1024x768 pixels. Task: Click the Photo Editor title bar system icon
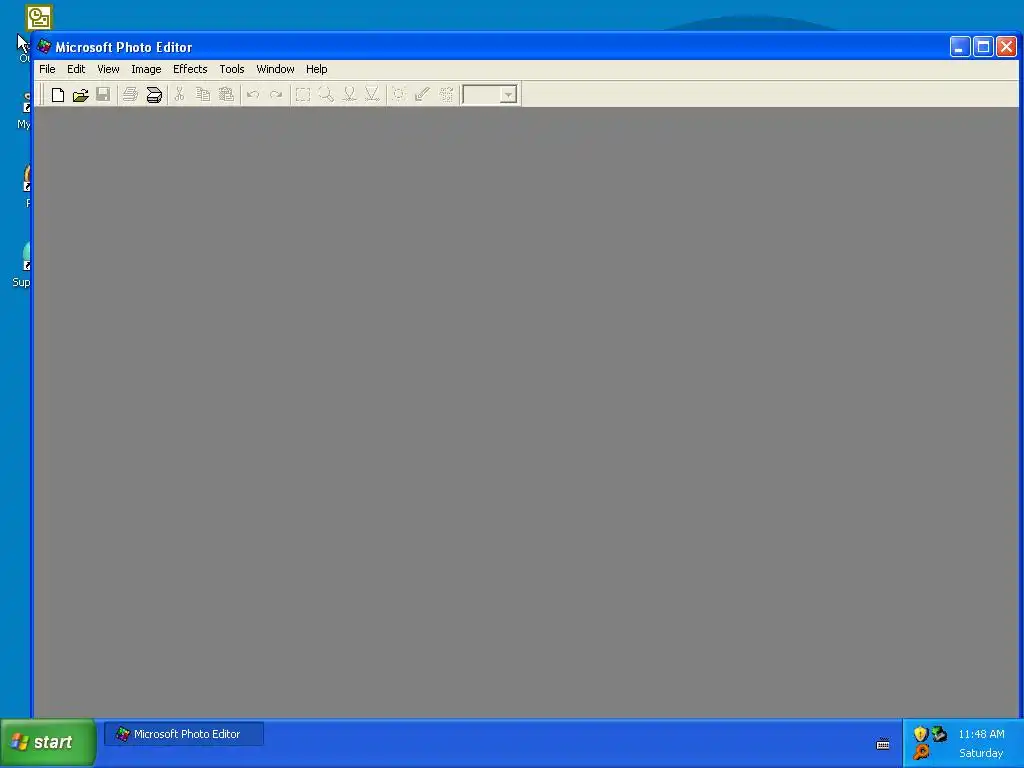tap(44, 46)
